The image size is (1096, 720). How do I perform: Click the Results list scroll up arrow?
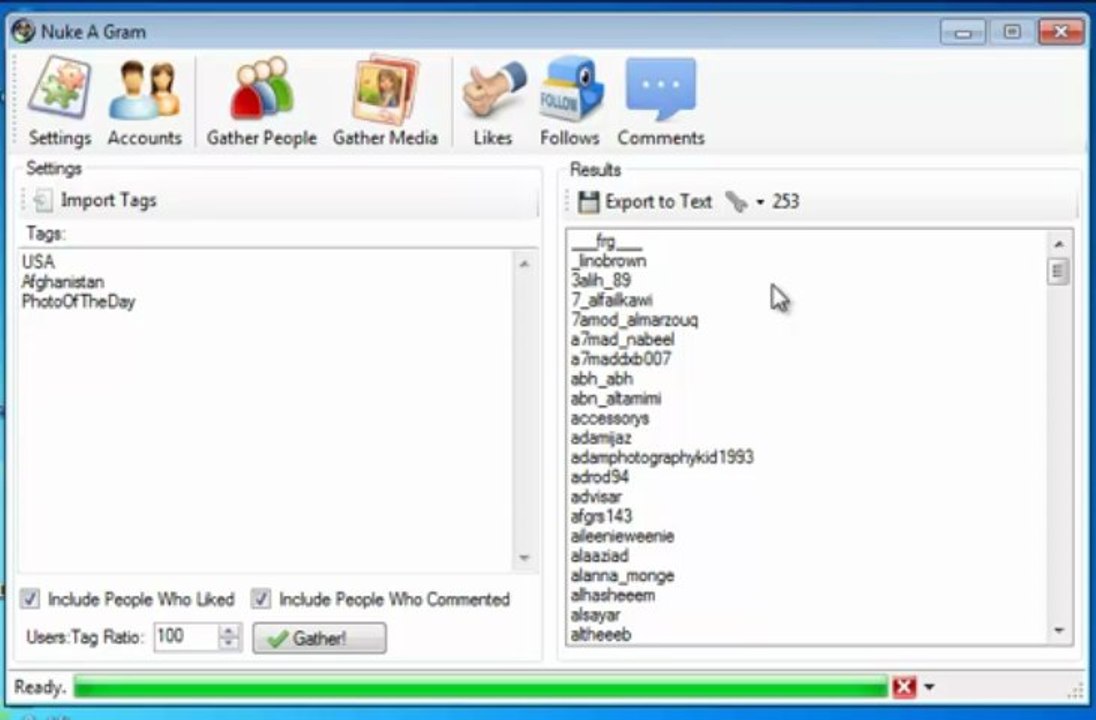pyautogui.click(x=1059, y=244)
